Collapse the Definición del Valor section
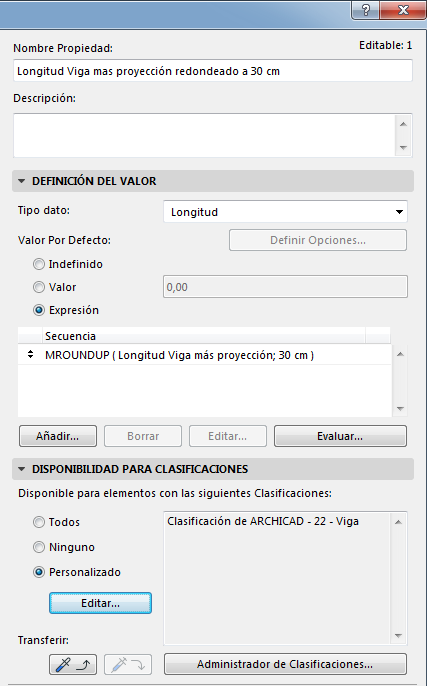427x686 pixels. pos(21,181)
